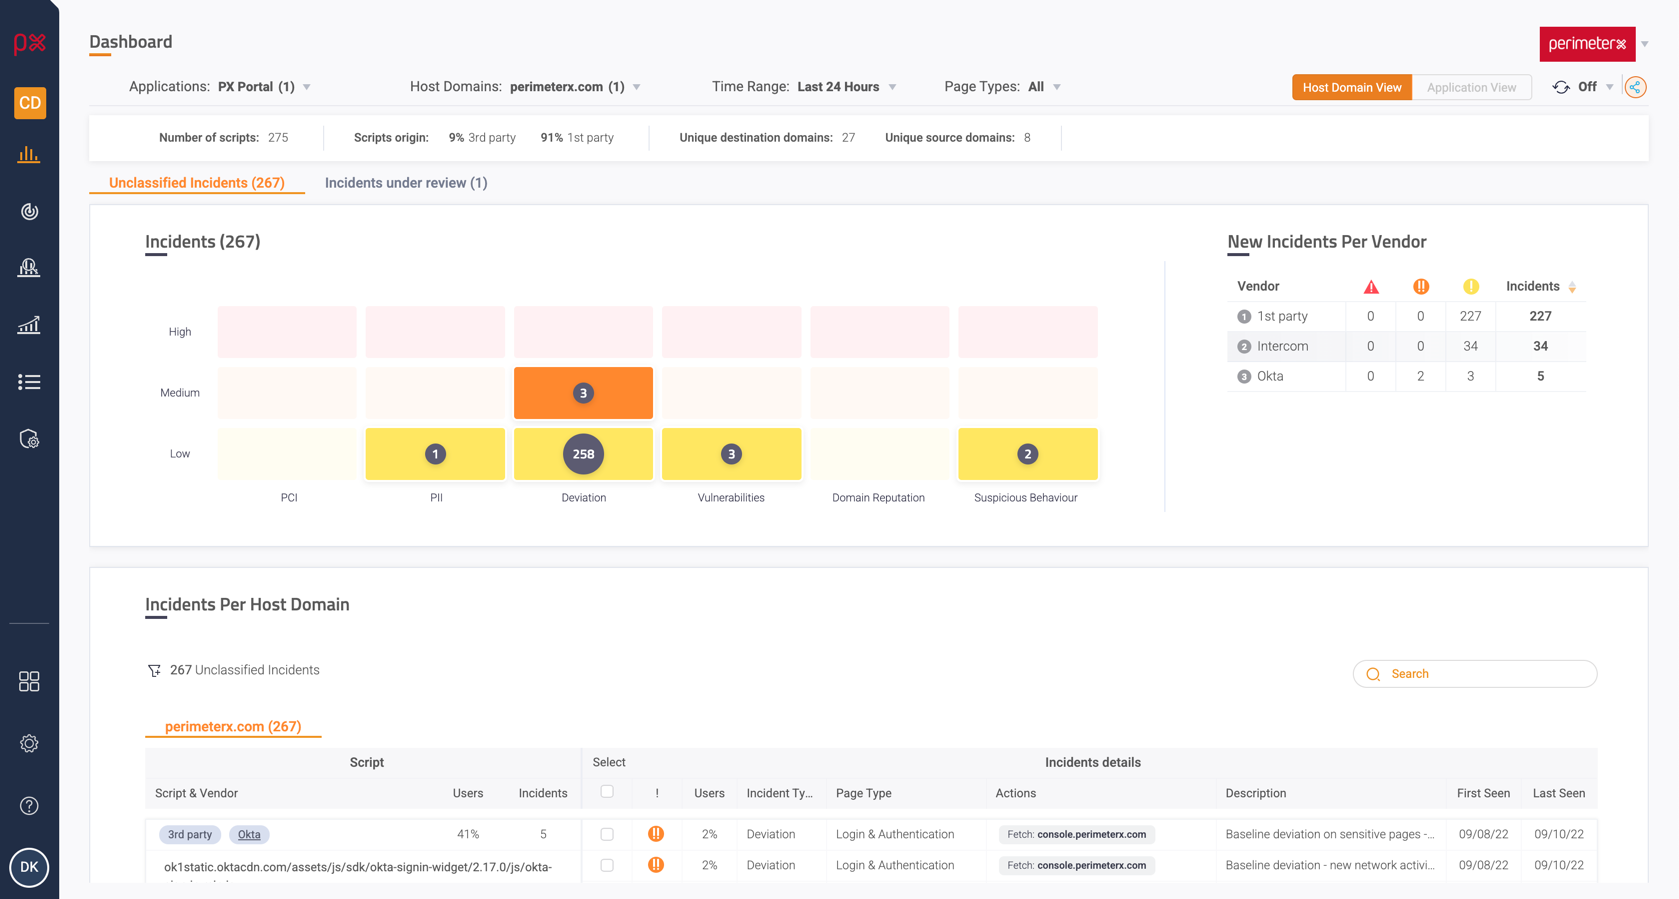This screenshot has width=1679, height=899.
Task: Open the help question mark icon
Action: [x=29, y=806]
